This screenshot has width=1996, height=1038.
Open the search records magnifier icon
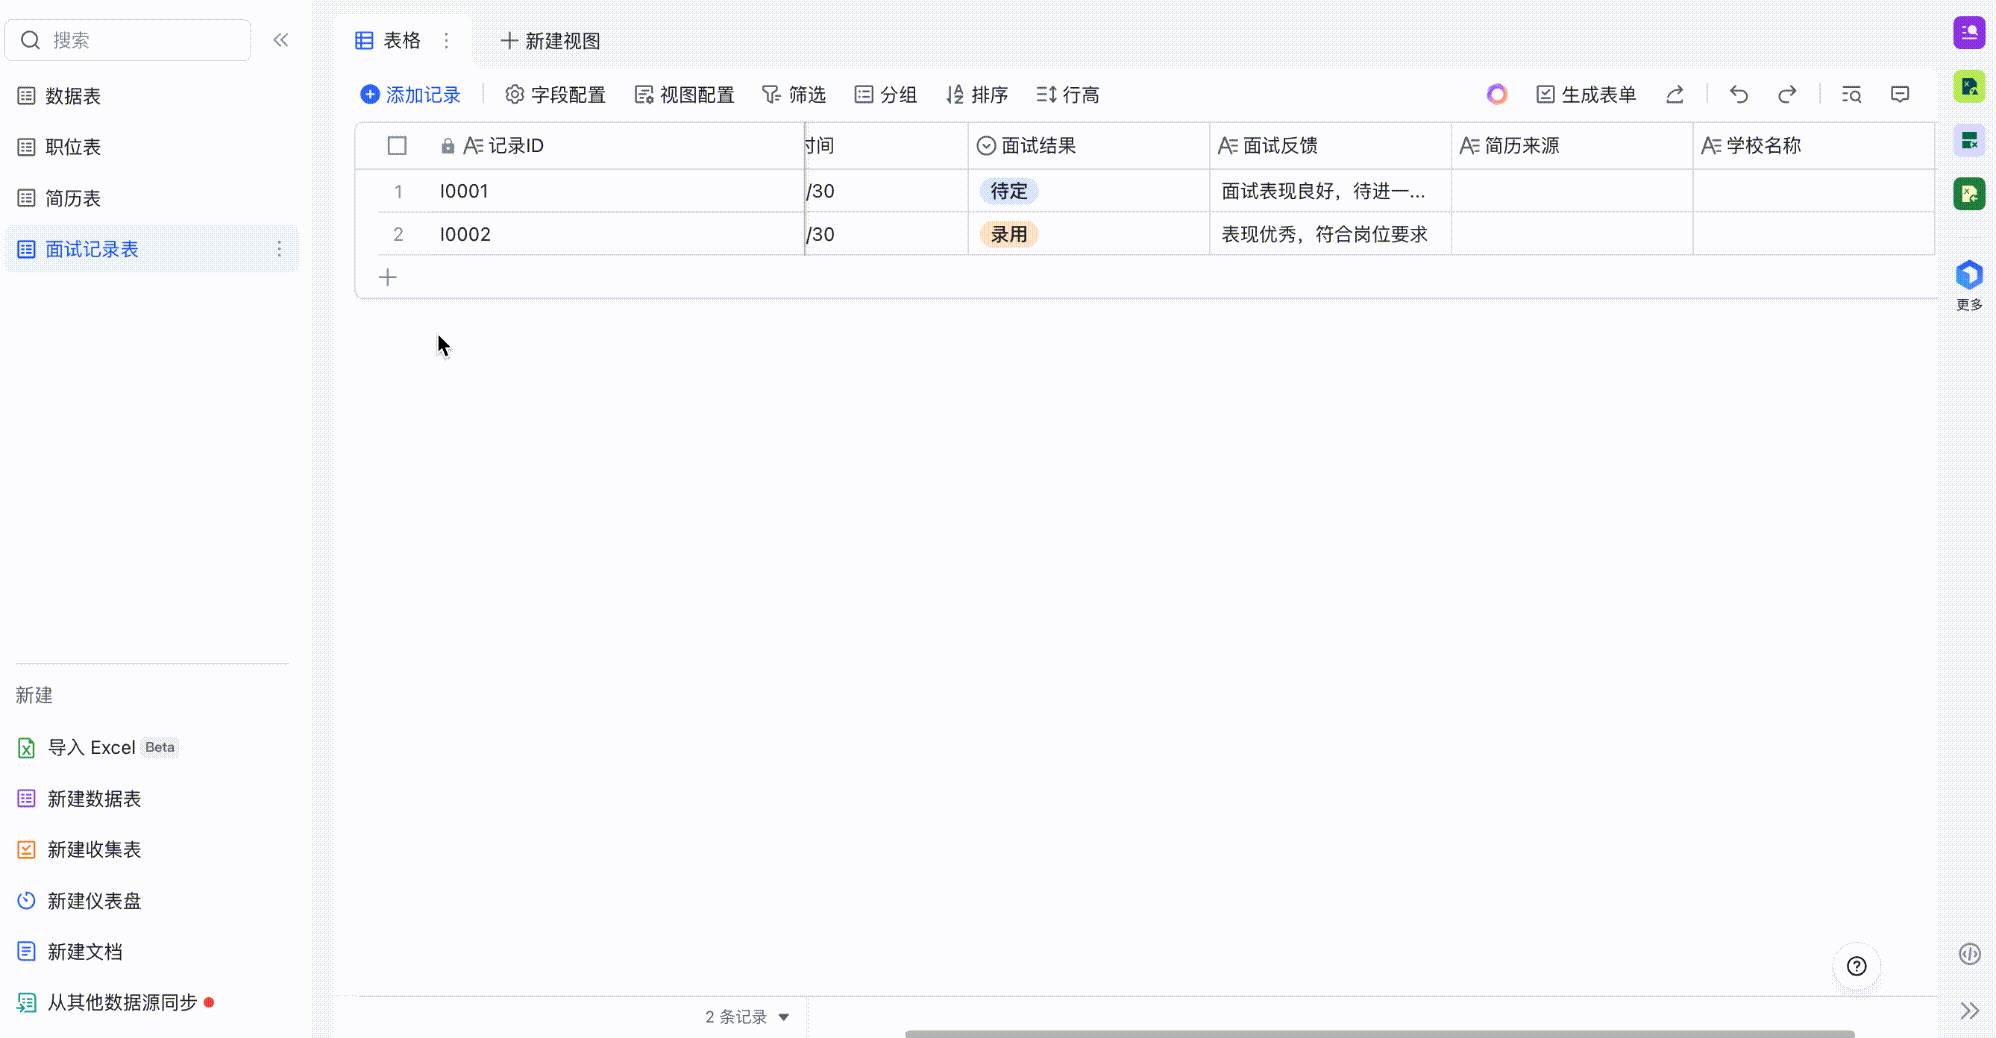click(1852, 94)
